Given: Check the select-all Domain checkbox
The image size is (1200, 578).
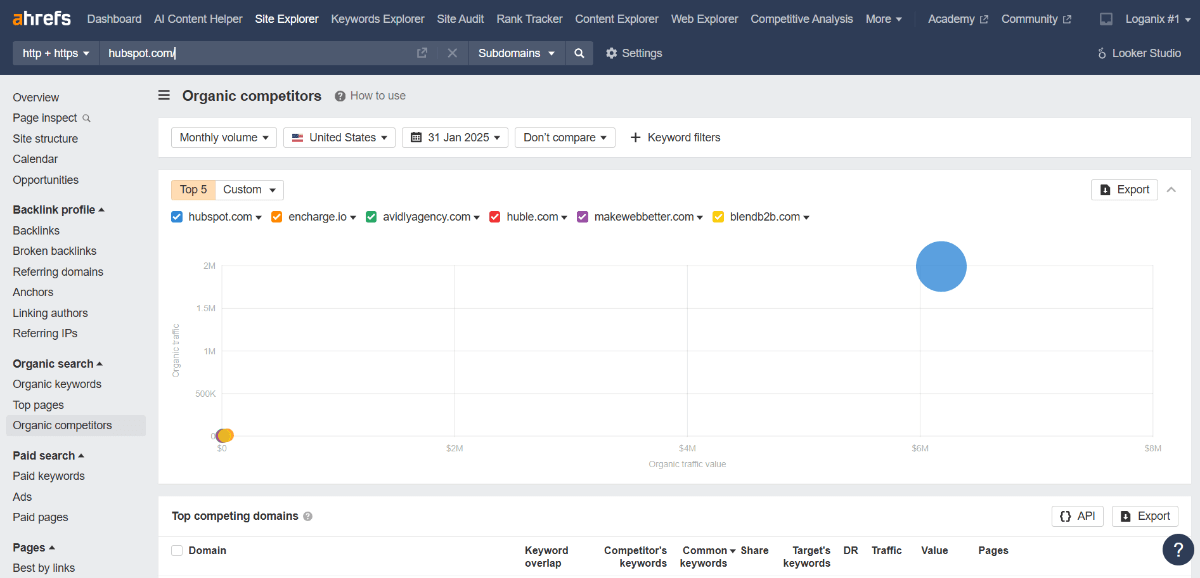Looking at the screenshot, I should point(177,550).
